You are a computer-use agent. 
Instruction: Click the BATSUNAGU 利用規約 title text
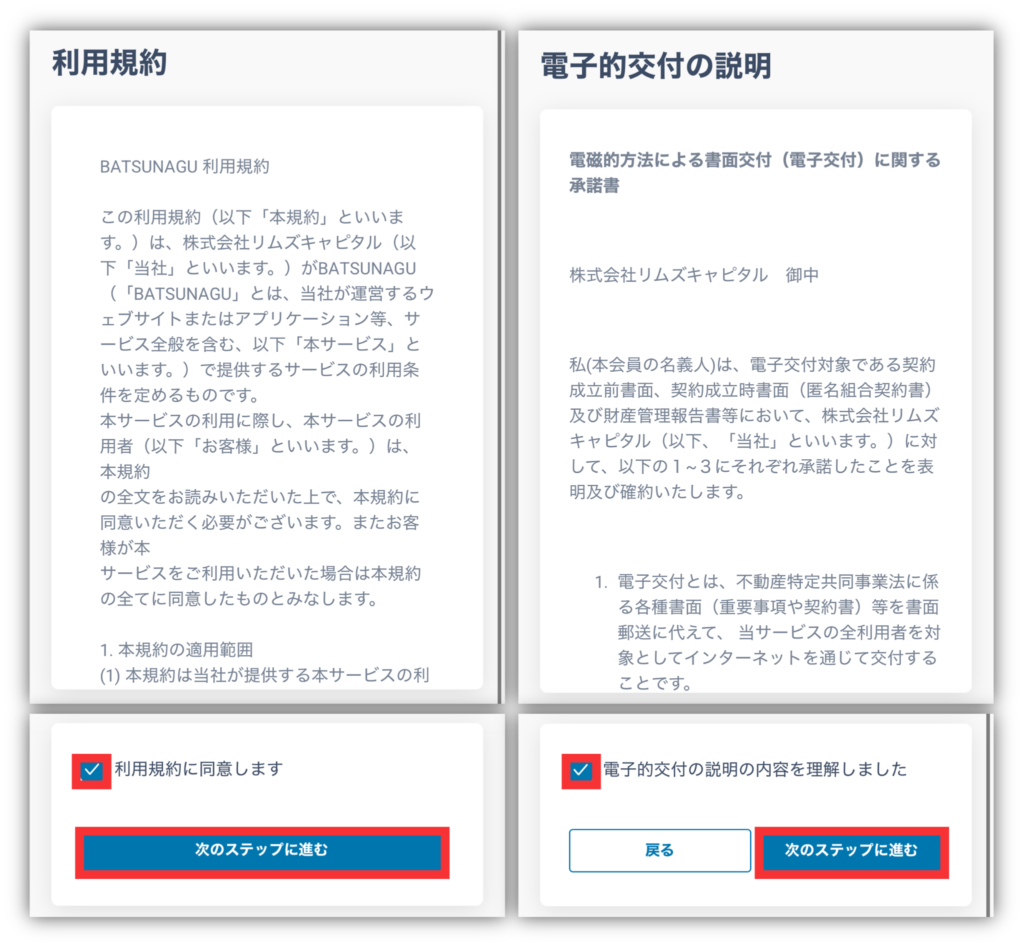tap(184, 167)
